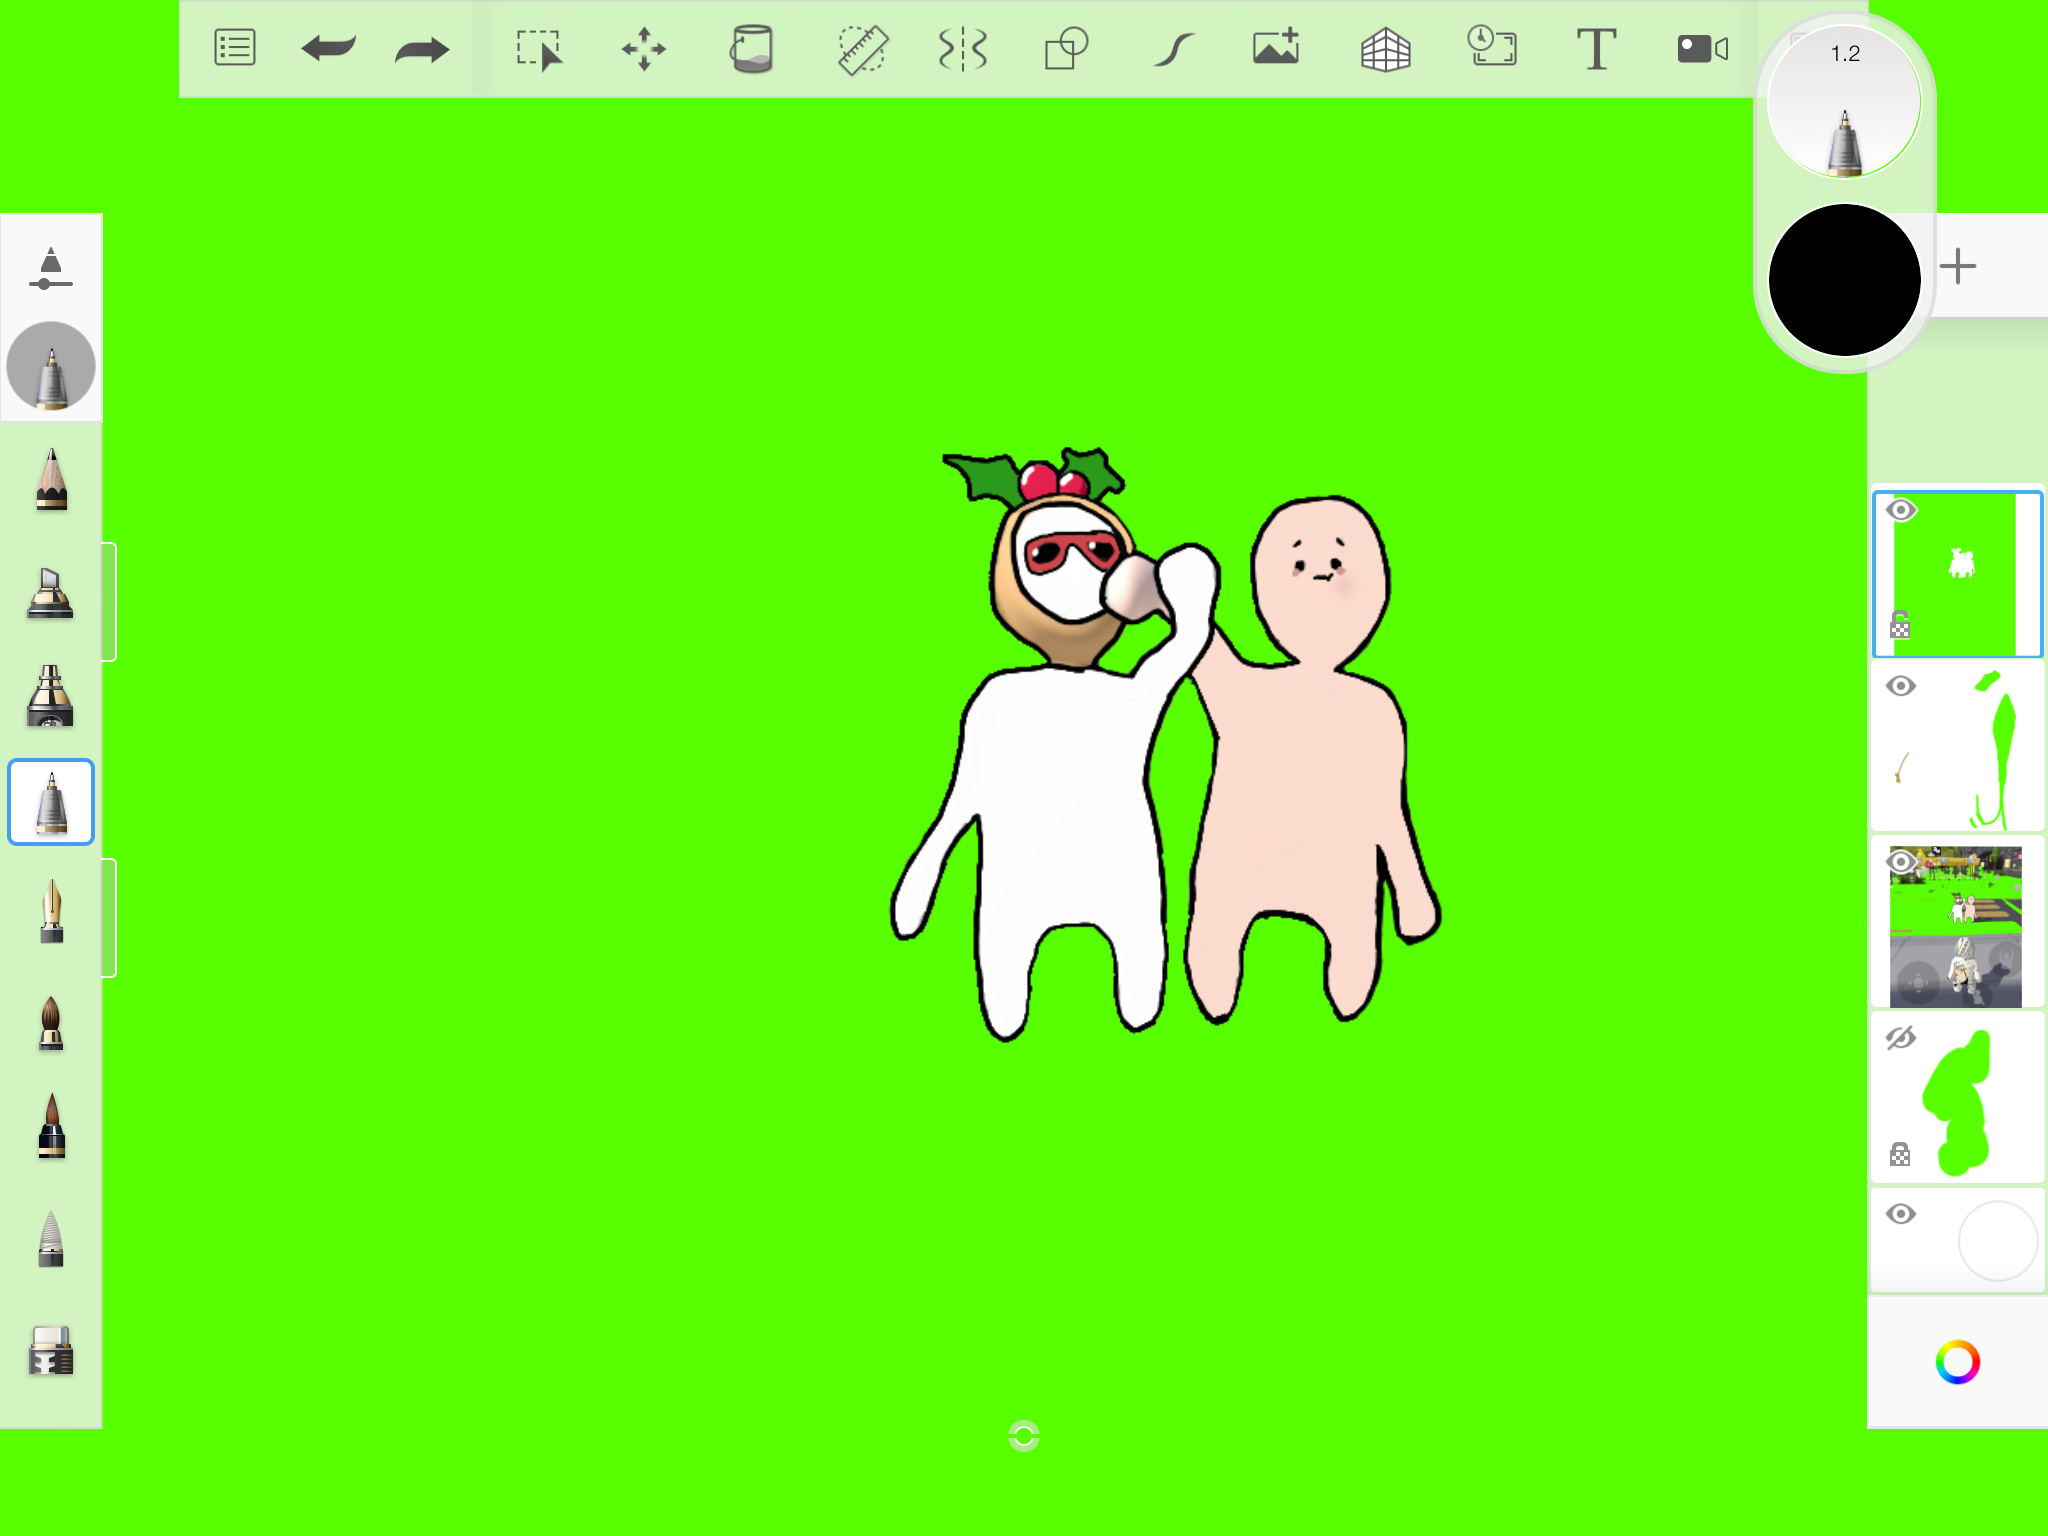
Task: Adjust the 1.2 brush size puck
Action: [1844, 101]
